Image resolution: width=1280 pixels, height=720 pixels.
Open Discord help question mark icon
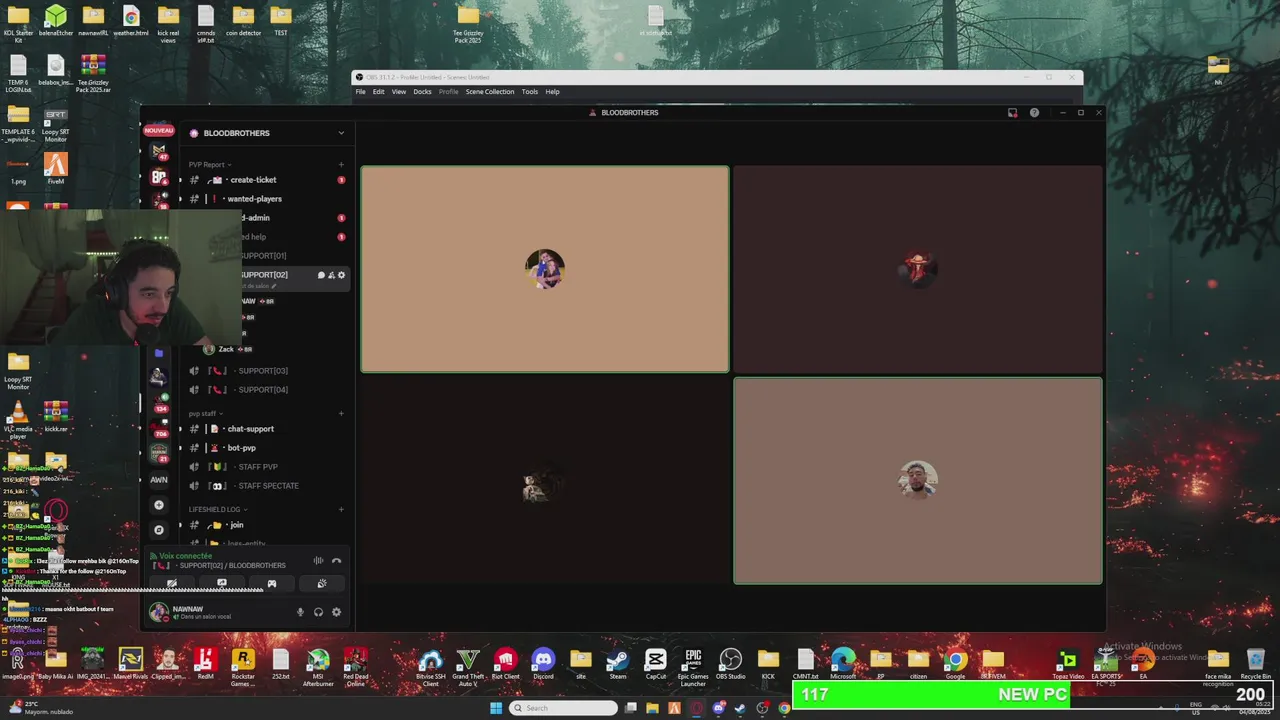point(1034,113)
